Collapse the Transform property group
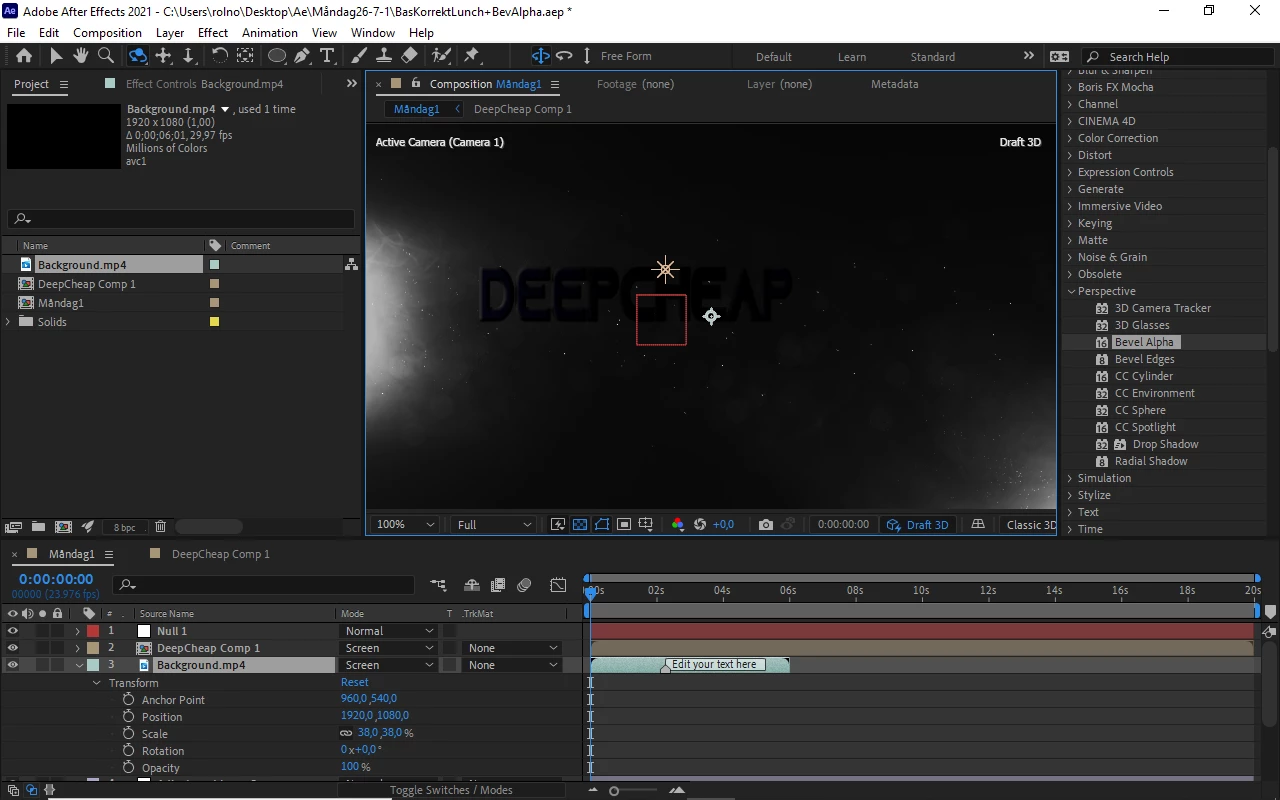1280x800 pixels. (x=97, y=683)
